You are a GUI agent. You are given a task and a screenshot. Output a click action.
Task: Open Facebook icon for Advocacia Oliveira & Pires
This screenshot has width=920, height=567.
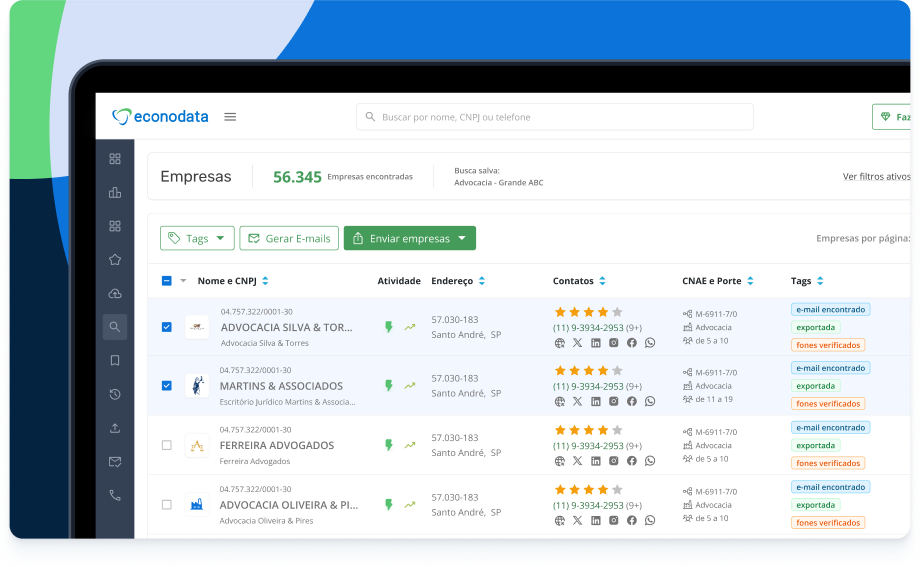[x=632, y=520]
